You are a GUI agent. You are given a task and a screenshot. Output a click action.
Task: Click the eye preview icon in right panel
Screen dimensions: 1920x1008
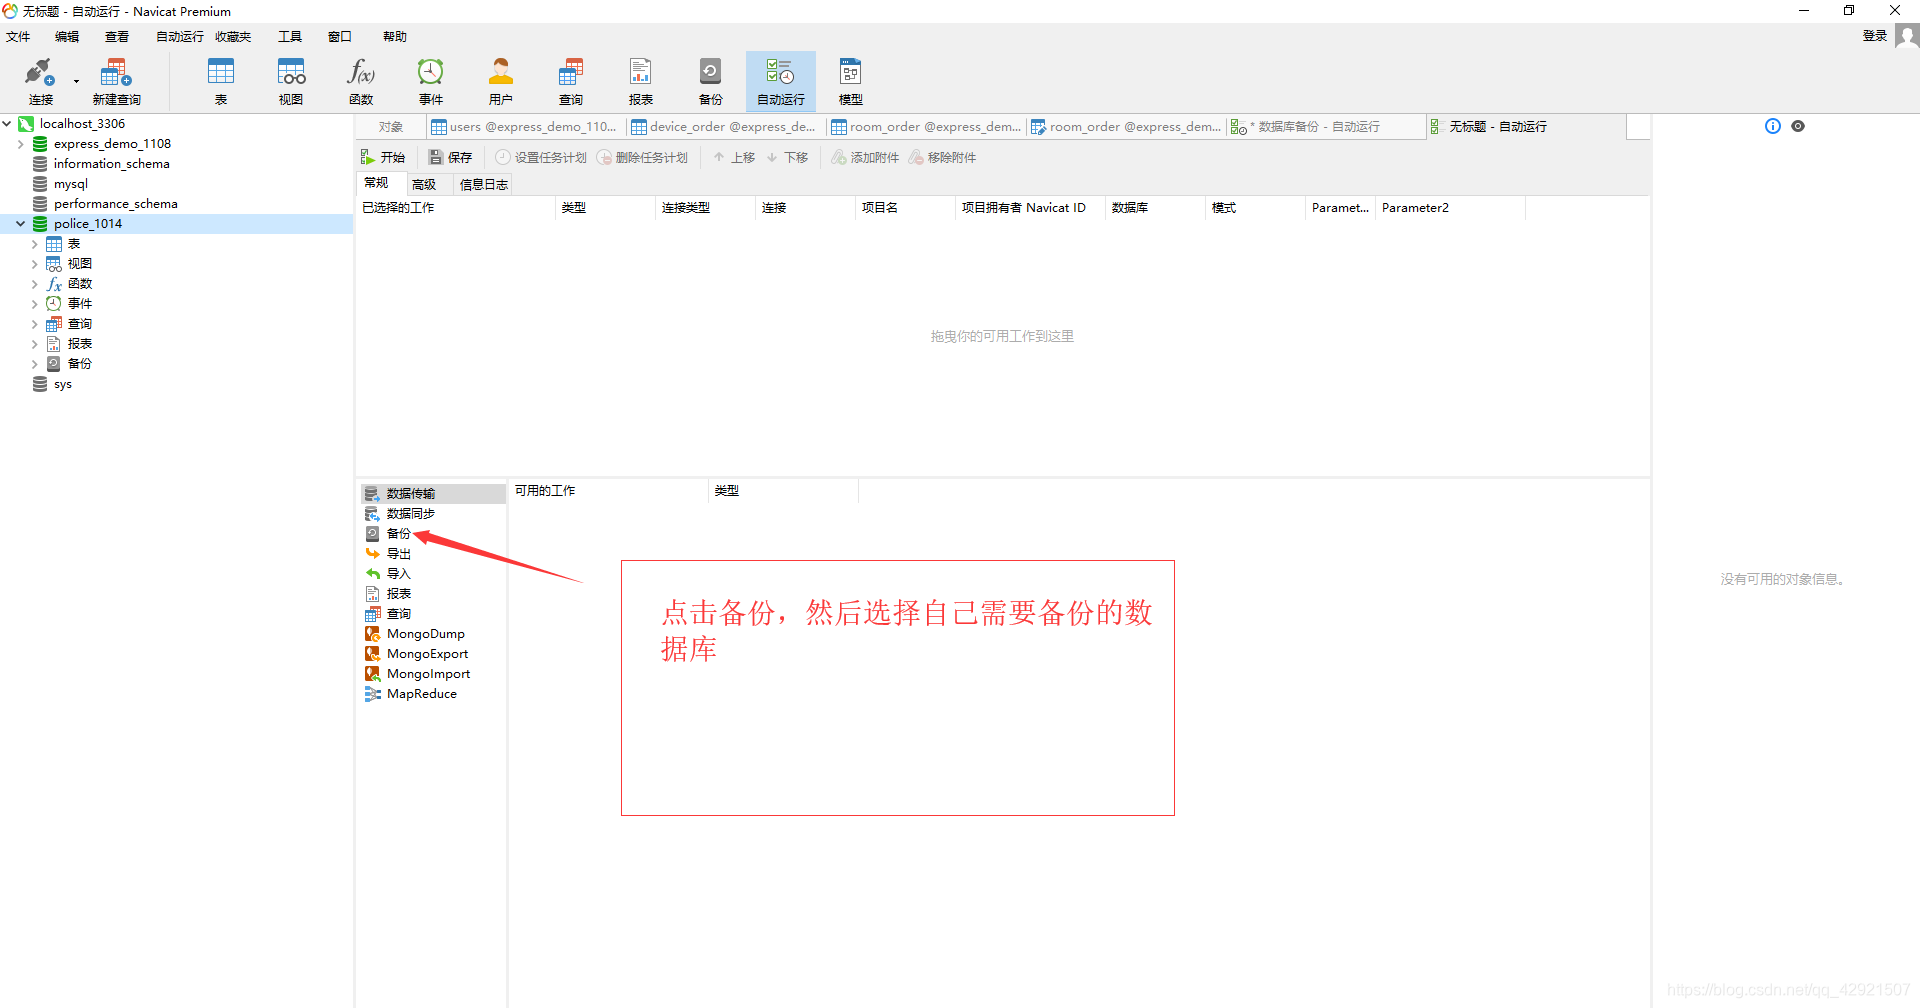[x=1798, y=126]
